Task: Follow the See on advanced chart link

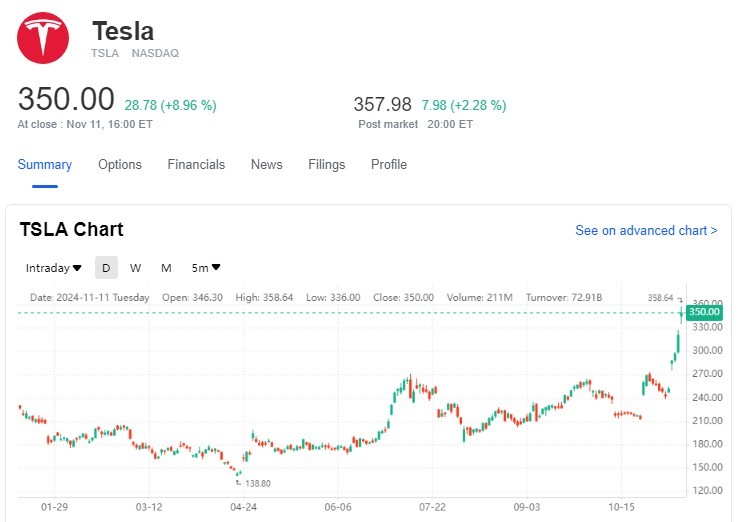Action: click(x=646, y=231)
